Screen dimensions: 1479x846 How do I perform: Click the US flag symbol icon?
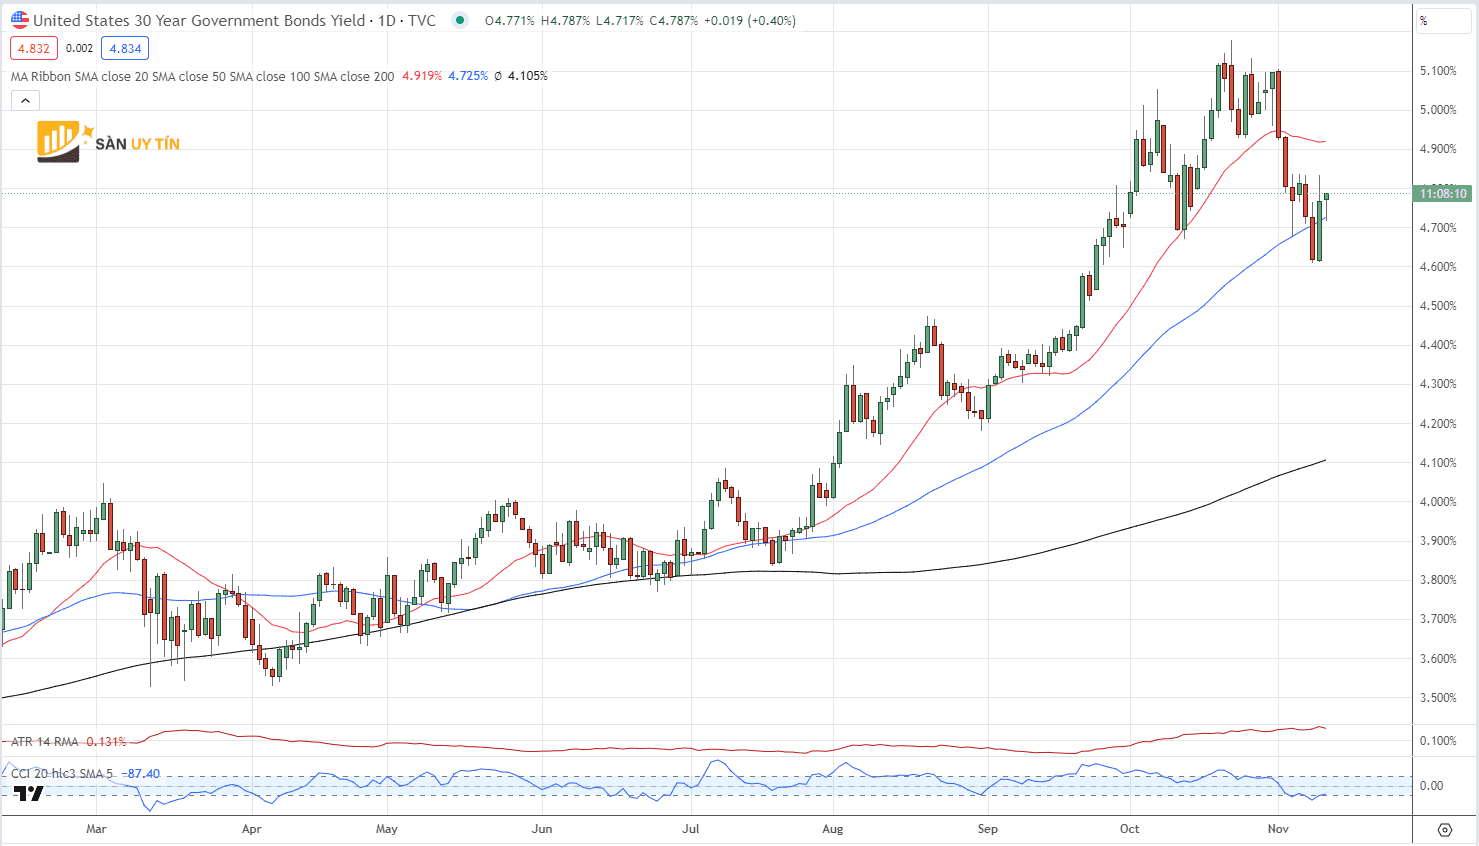[x=20, y=20]
